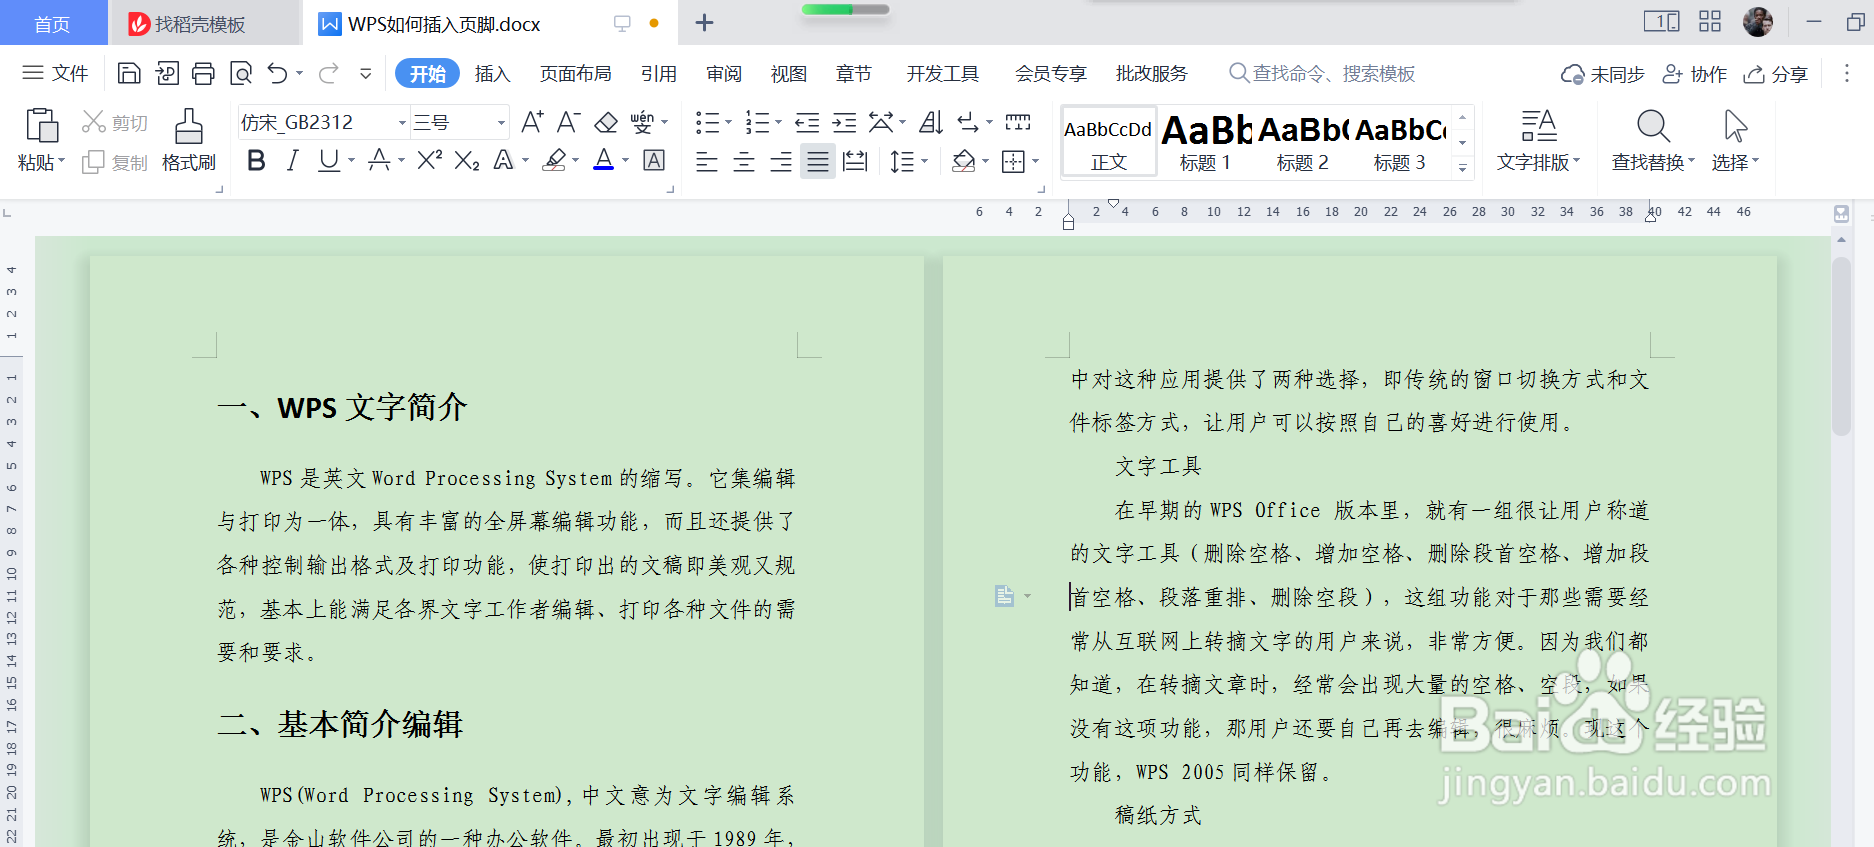1874x847 pixels.
Task: Increase paragraph indent icon
Action: tap(845, 123)
